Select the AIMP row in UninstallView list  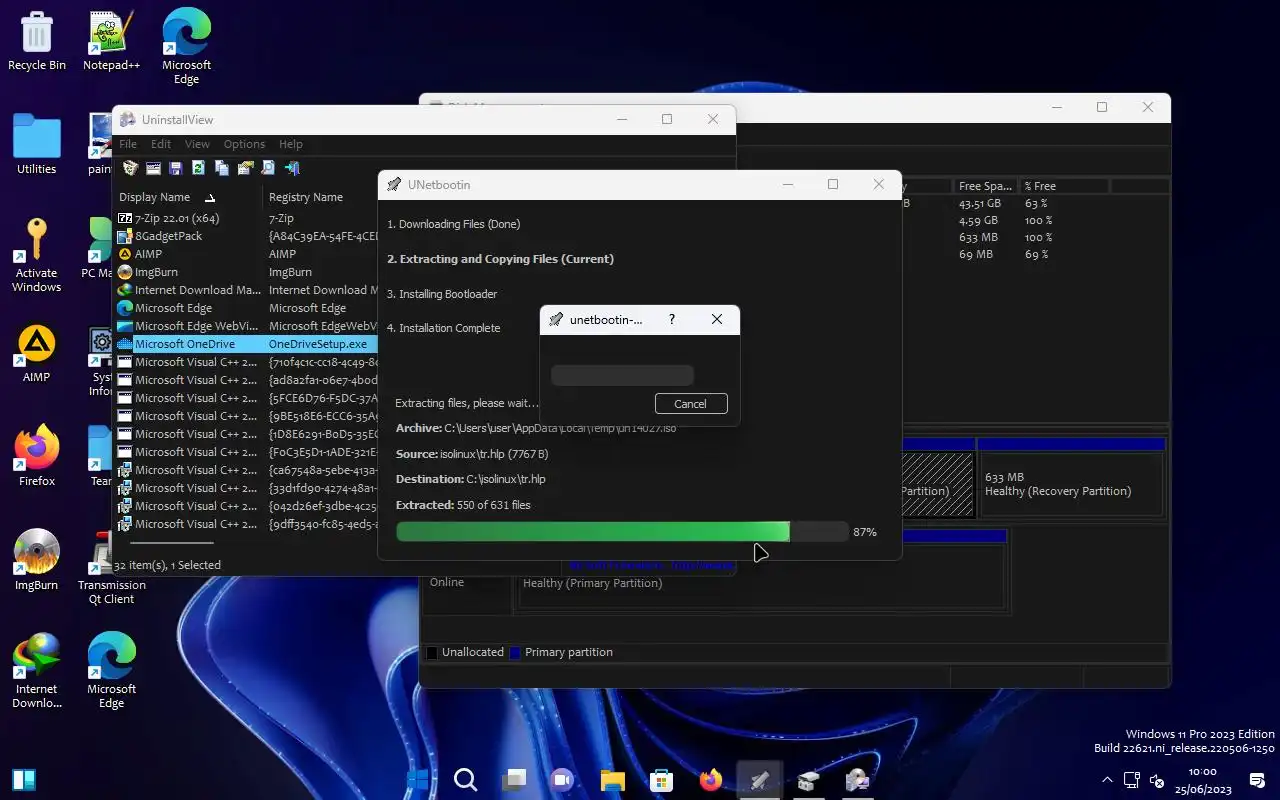pyautogui.click(x=246, y=254)
